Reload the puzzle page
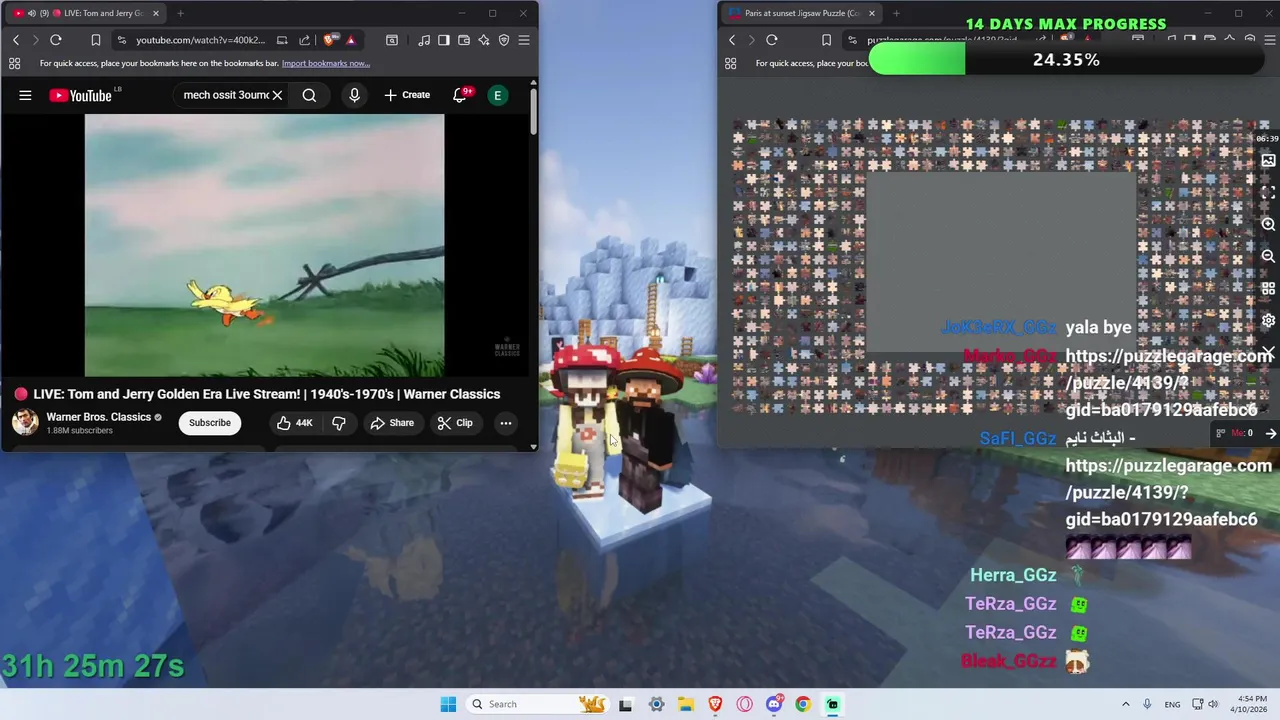 (772, 40)
